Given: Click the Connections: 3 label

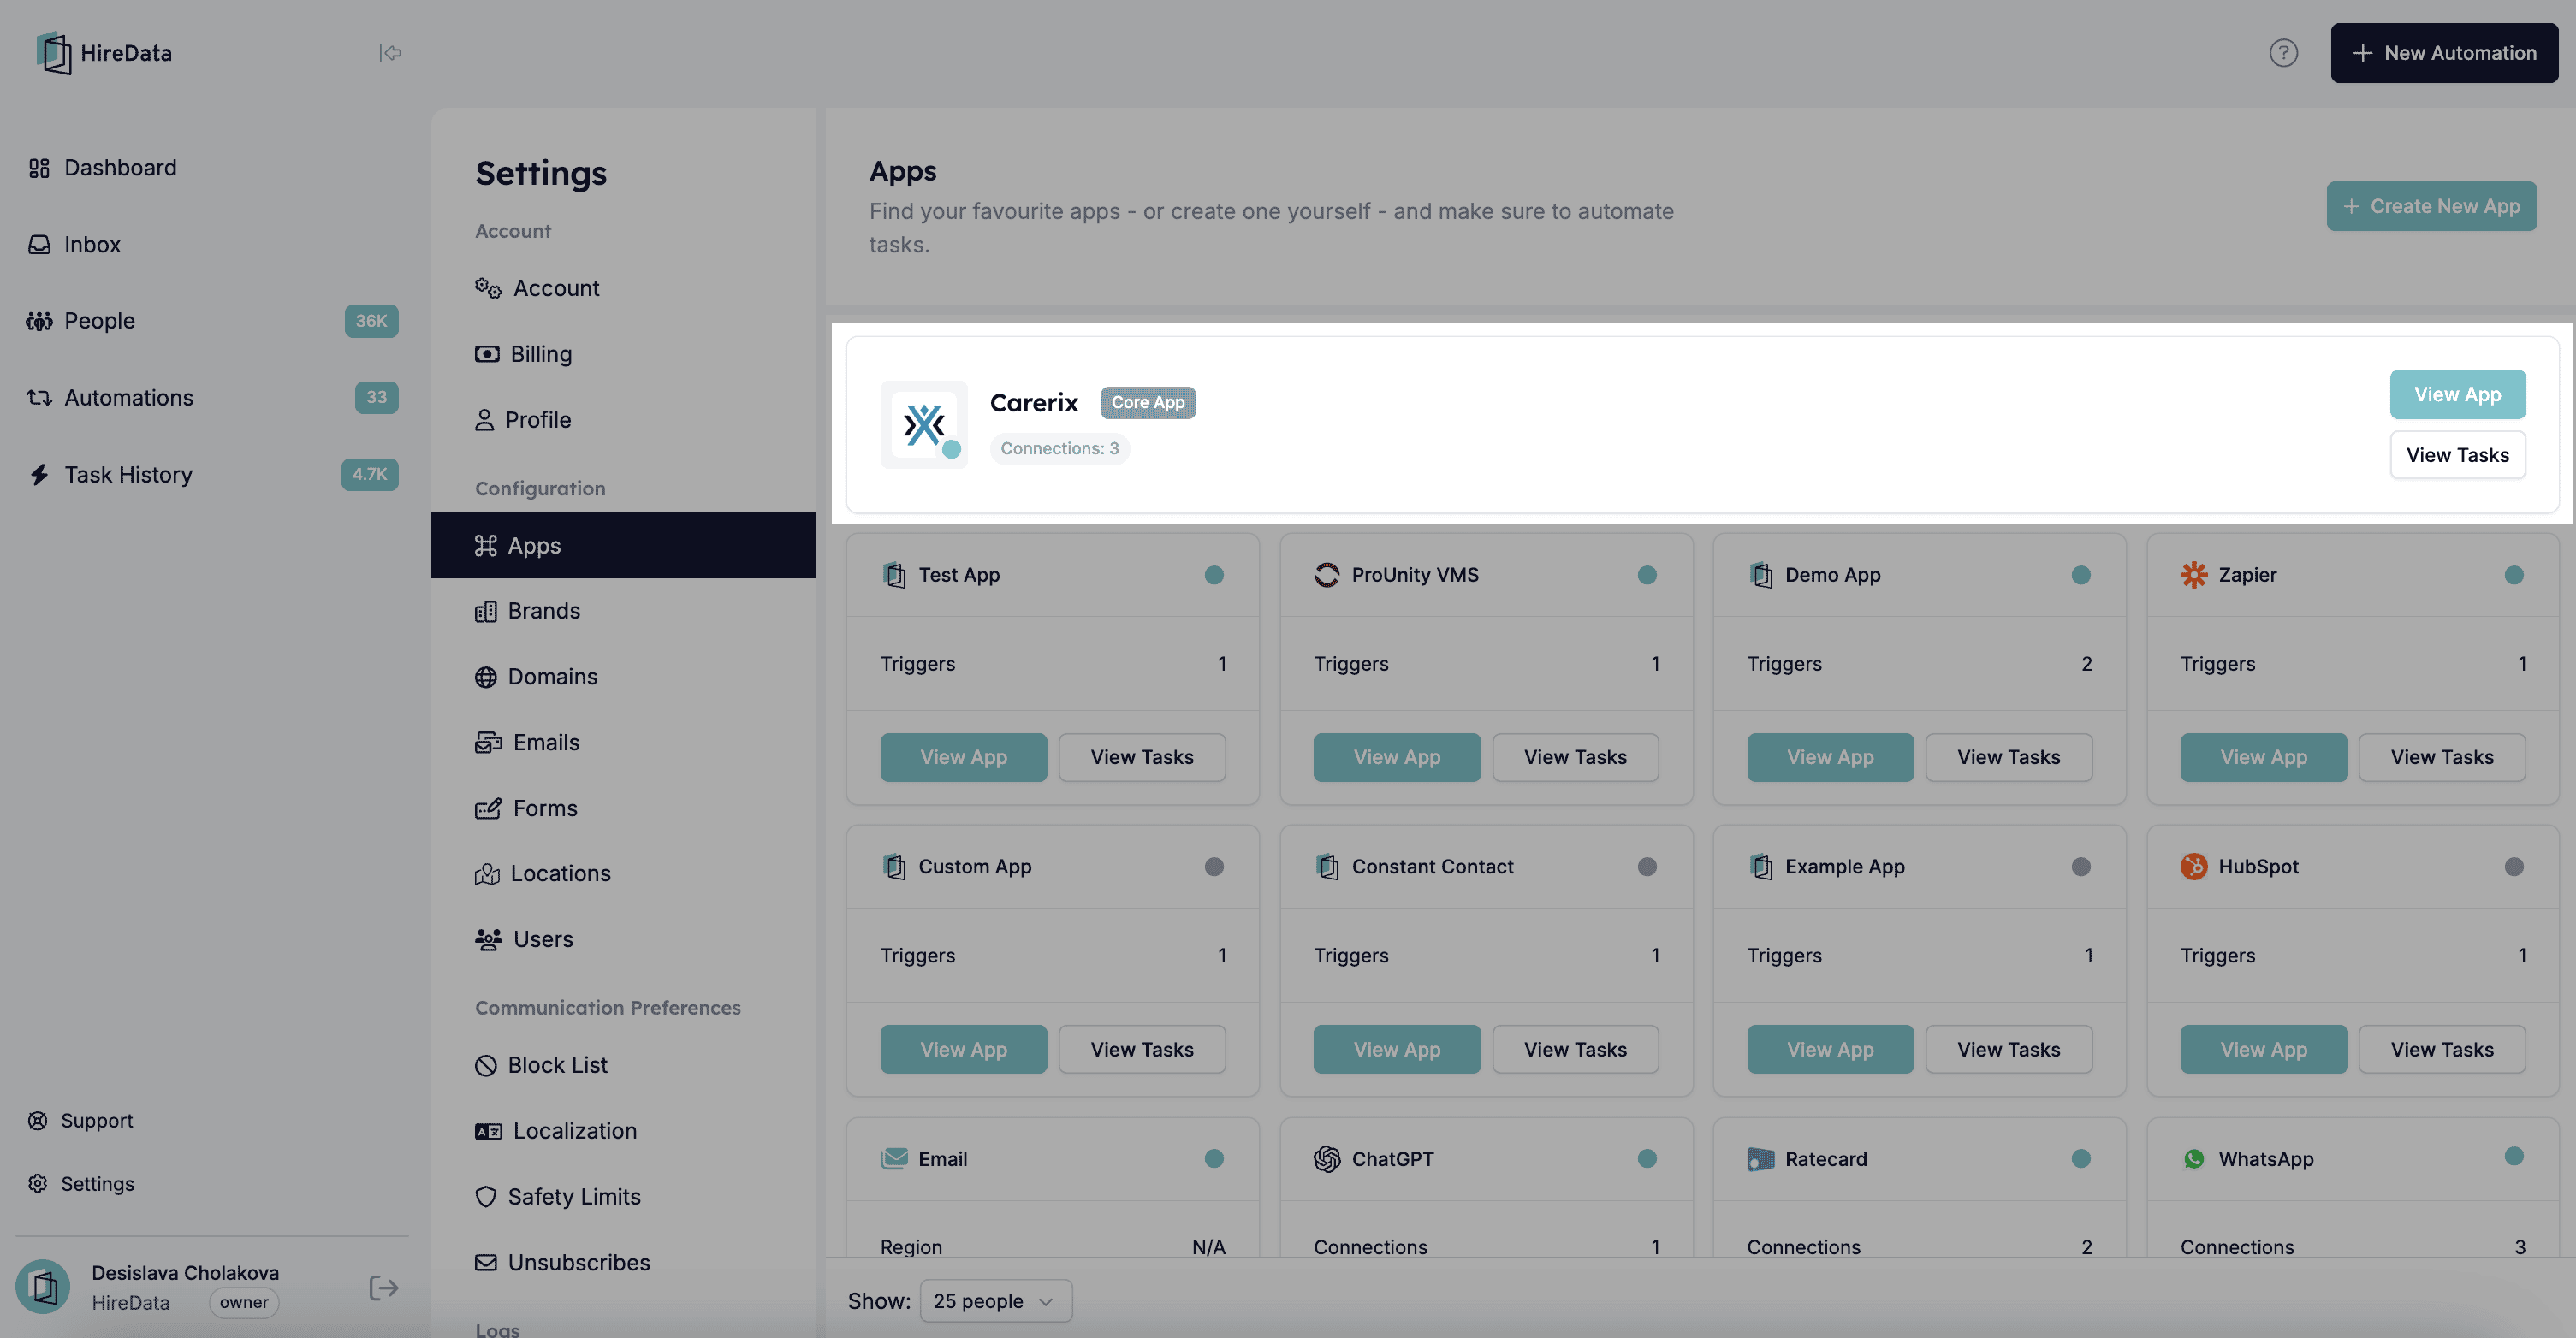Looking at the screenshot, I should point(1059,449).
